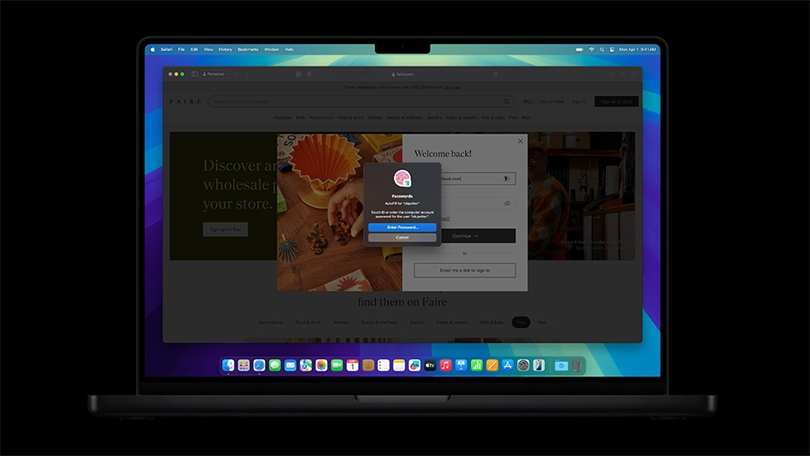
Task: Open Finder from the Dock
Action: tap(229, 366)
